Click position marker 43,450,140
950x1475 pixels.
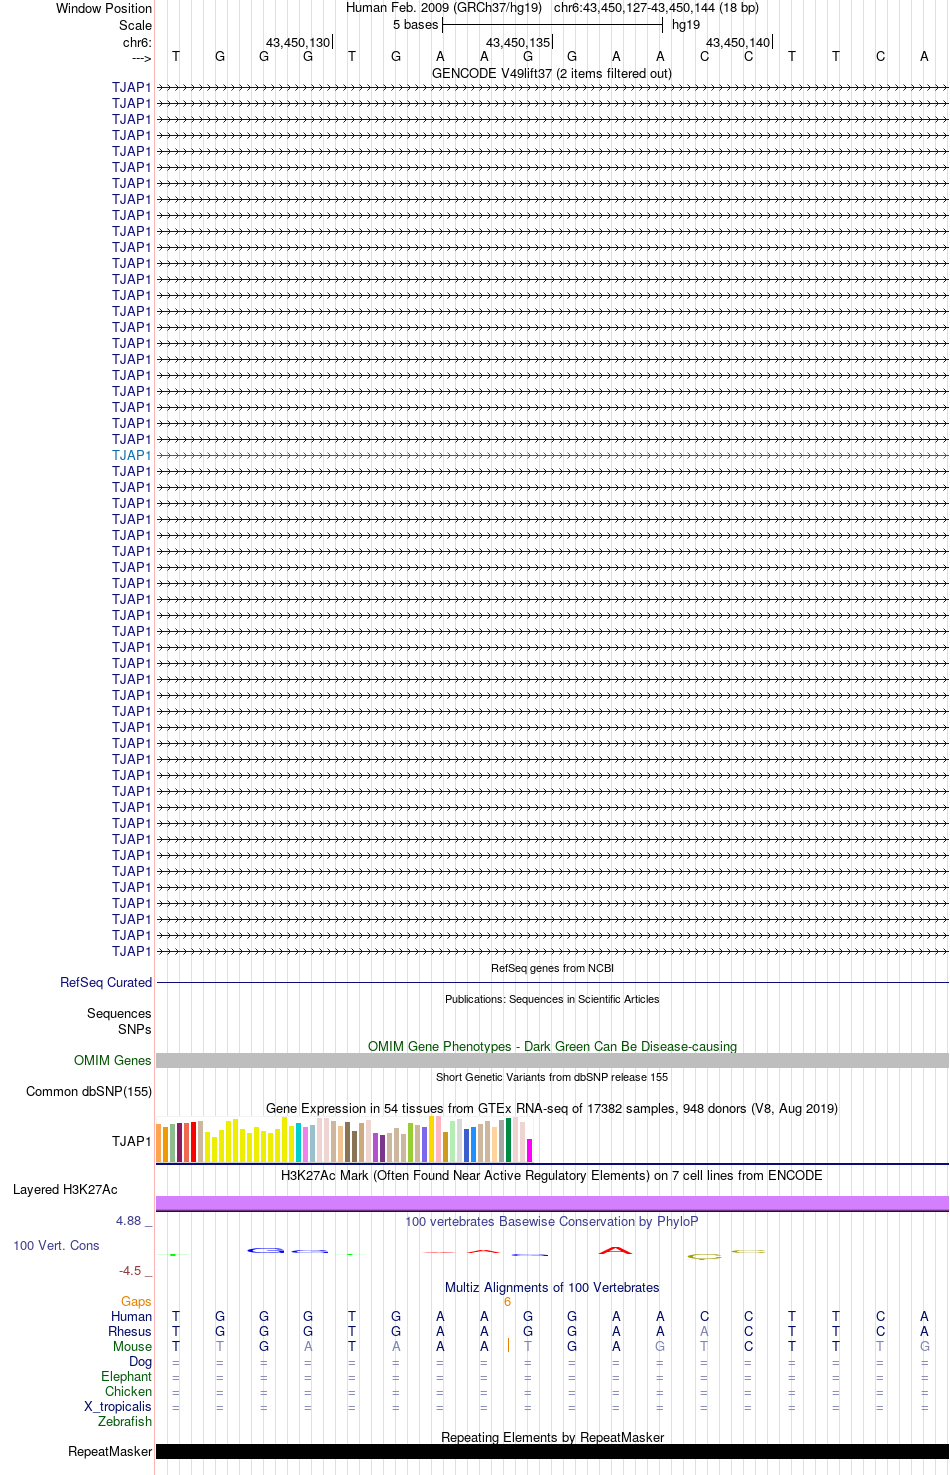coord(738,43)
